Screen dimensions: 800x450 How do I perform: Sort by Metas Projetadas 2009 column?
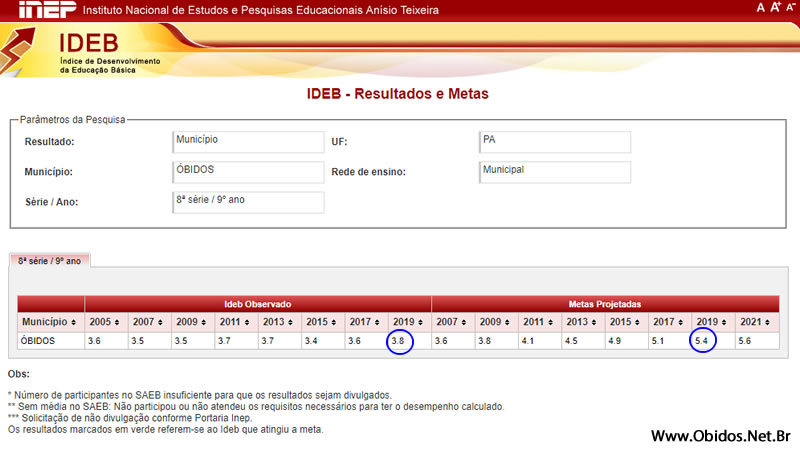point(496,322)
